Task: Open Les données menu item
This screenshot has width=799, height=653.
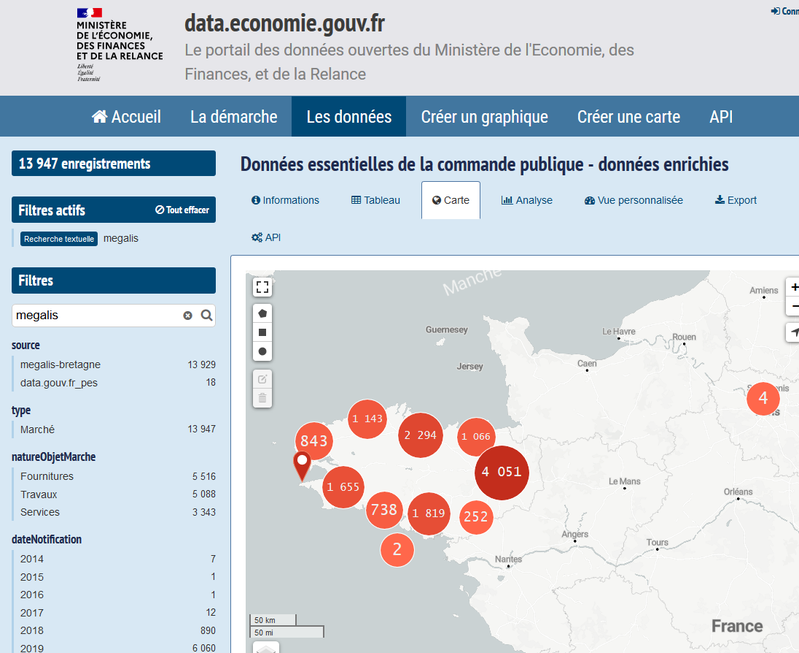Action: tap(349, 117)
